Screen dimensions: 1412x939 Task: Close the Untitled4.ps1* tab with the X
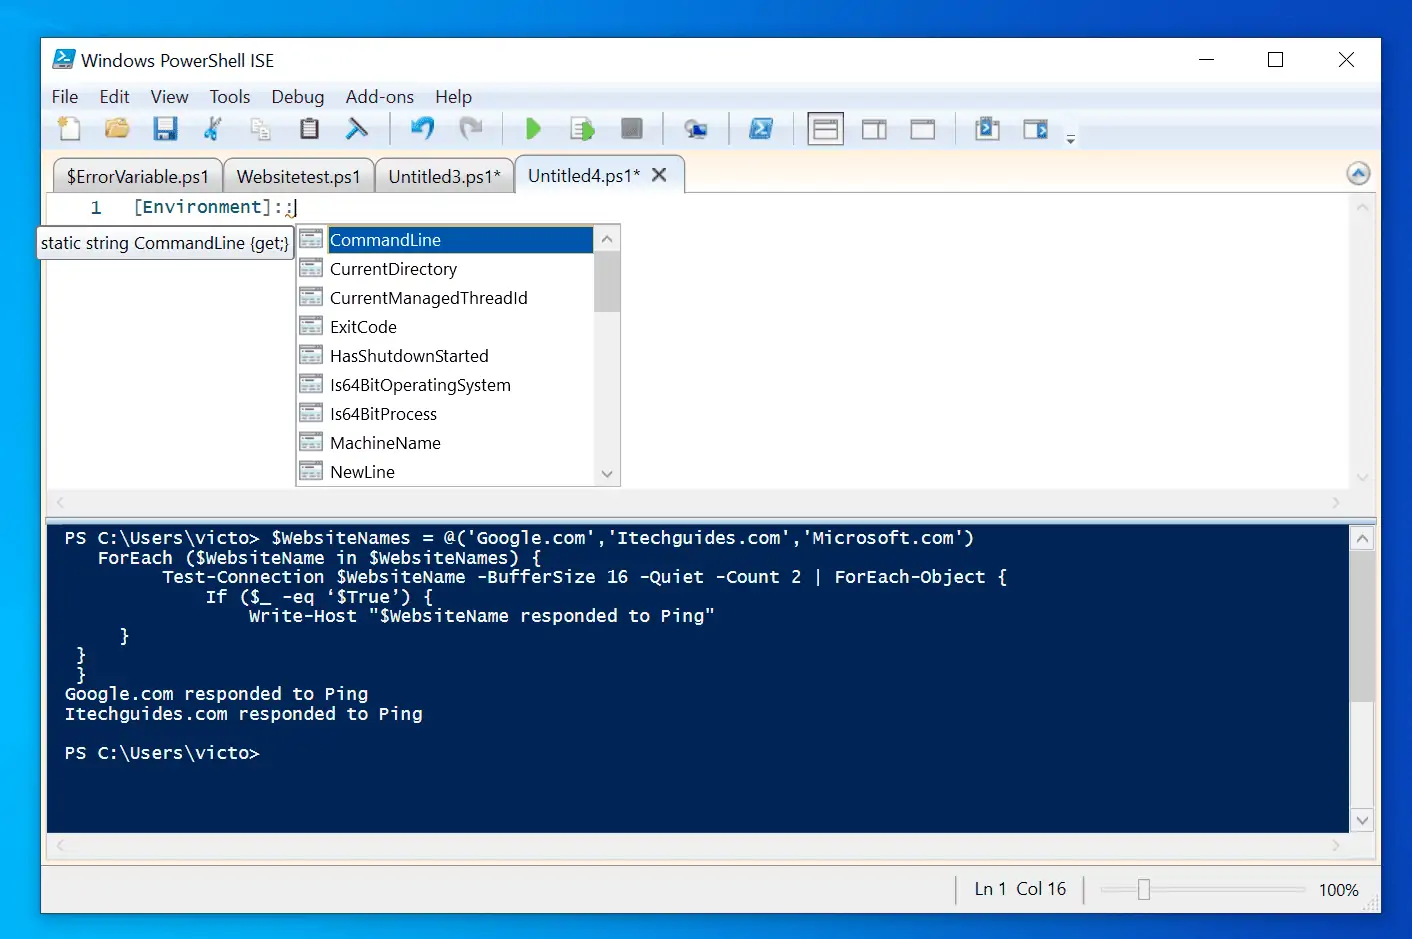(659, 175)
